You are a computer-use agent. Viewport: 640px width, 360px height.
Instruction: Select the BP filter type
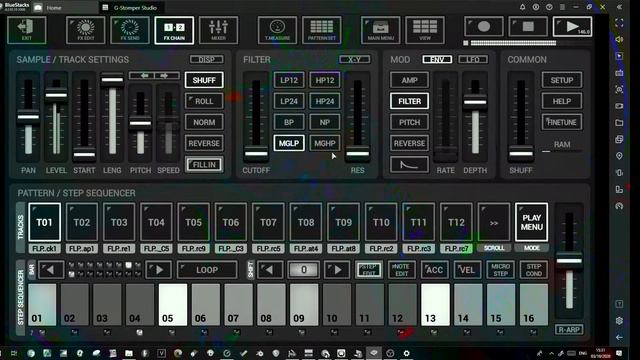point(289,122)
